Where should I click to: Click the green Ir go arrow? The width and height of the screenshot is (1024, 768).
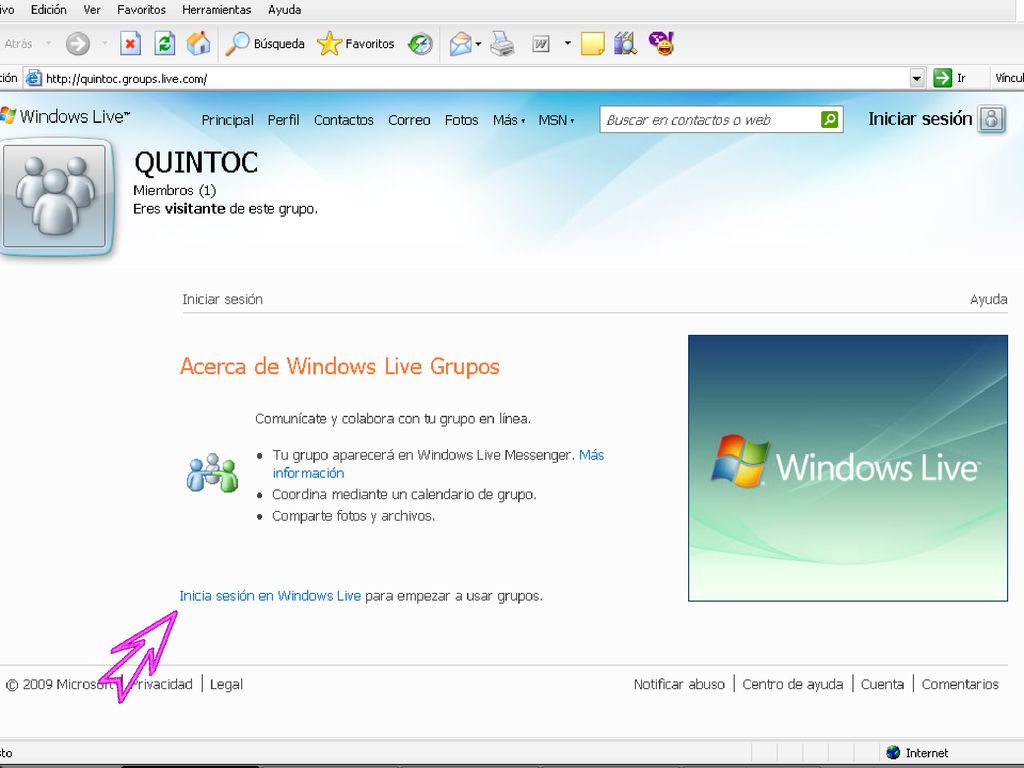(x=942, y=78)
